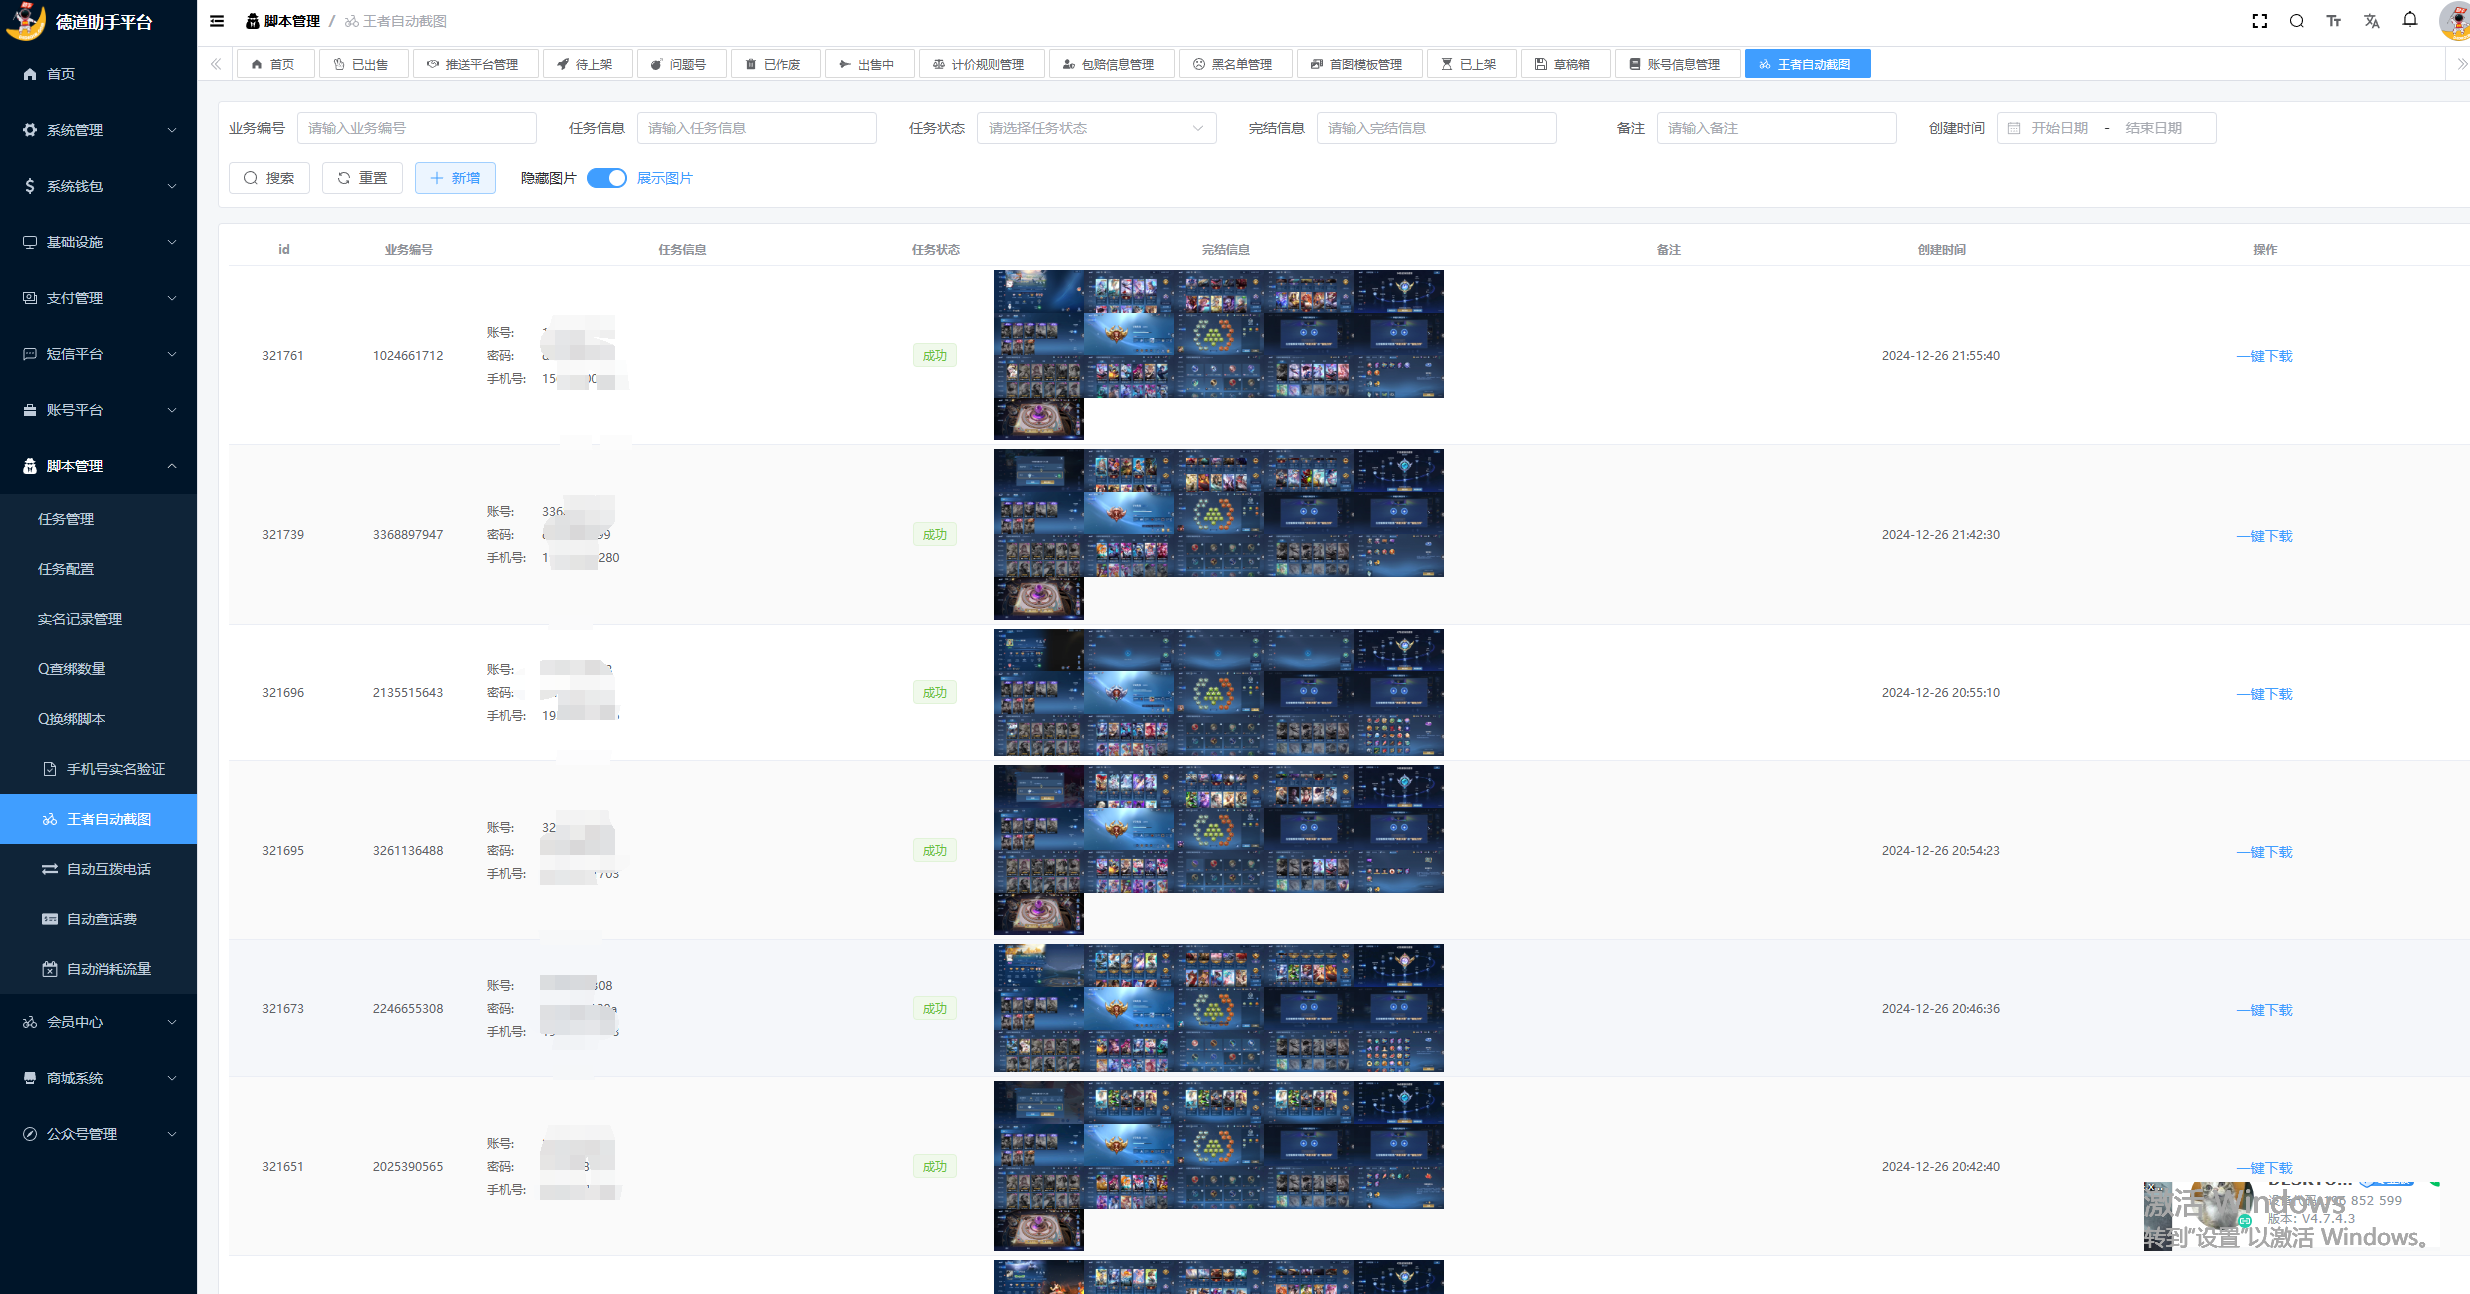Switch to 计价规则管理 tab
This screenshot has width=2470, height=1294.
pos(981,64)
